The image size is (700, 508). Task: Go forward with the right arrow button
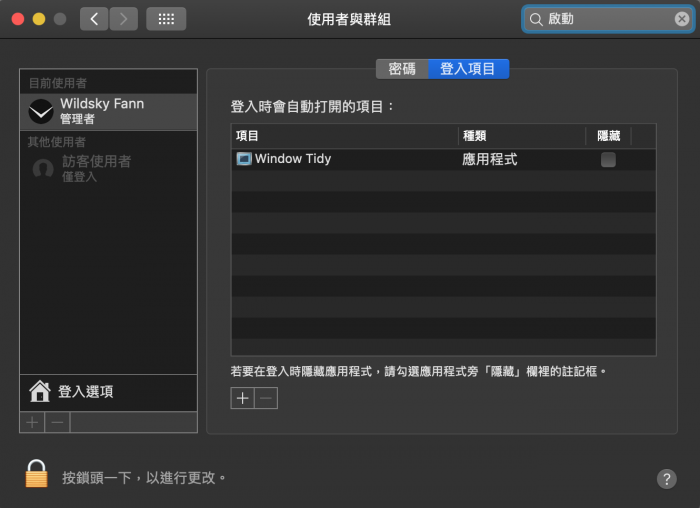coord(124,19)
